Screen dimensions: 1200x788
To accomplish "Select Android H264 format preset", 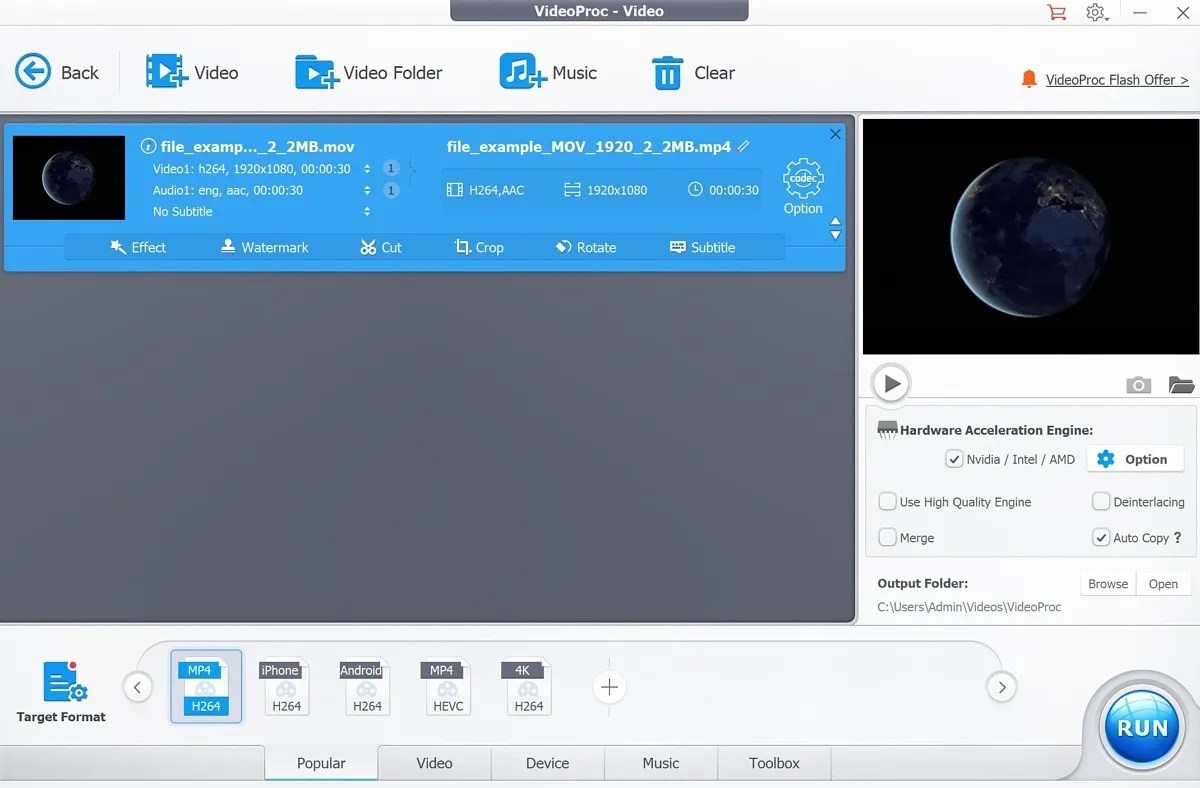I will 367,687.
